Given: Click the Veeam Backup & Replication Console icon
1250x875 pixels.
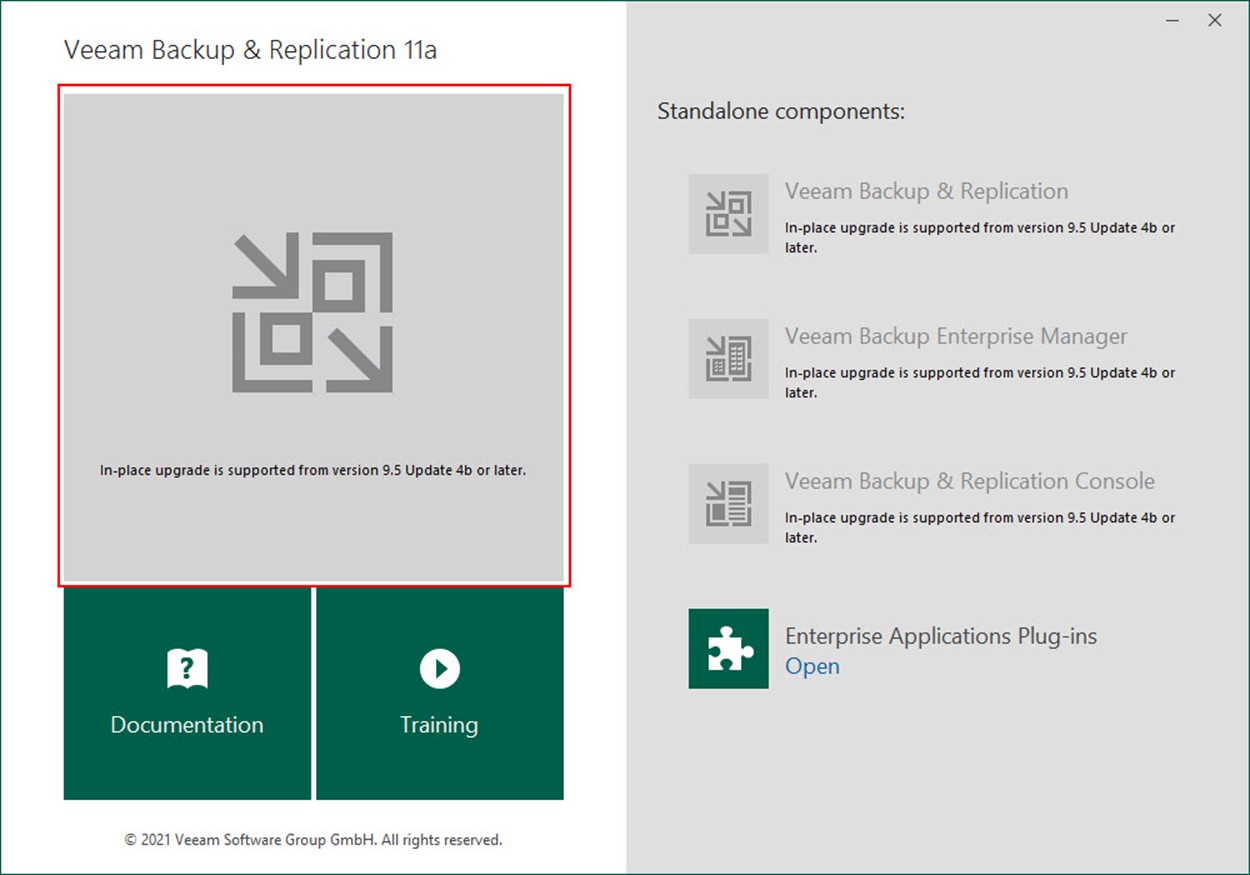Looking at the screenshot, I should tap(728, 504).
